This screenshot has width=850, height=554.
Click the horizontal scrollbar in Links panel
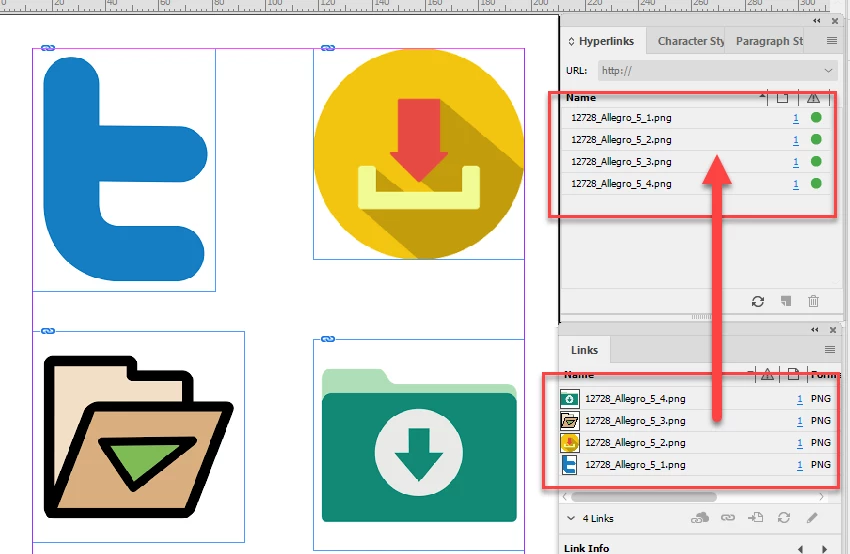(x=644, y=497)
